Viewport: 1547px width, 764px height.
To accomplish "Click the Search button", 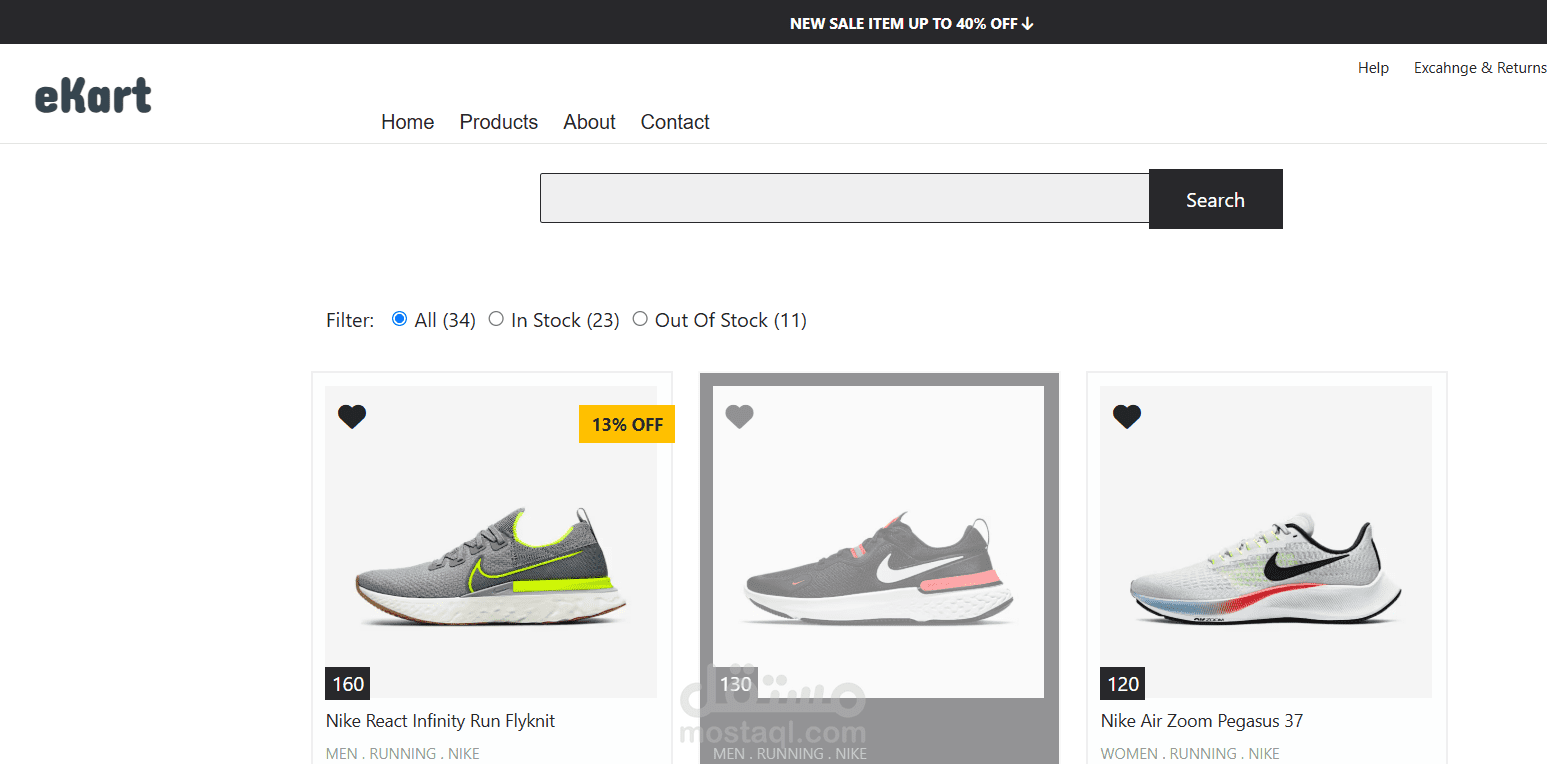I will click(1215, 199).
